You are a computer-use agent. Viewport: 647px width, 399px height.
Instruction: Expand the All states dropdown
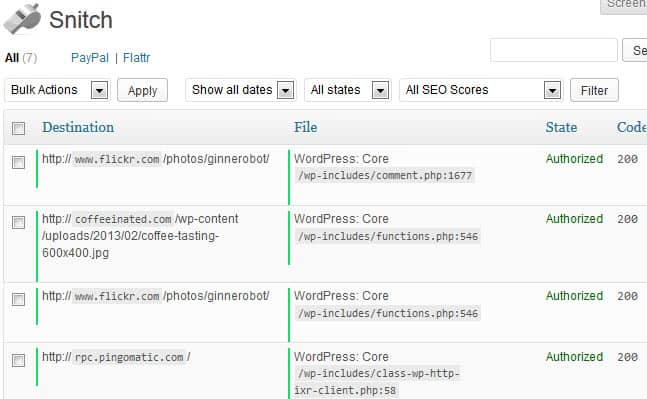[347, 90]
